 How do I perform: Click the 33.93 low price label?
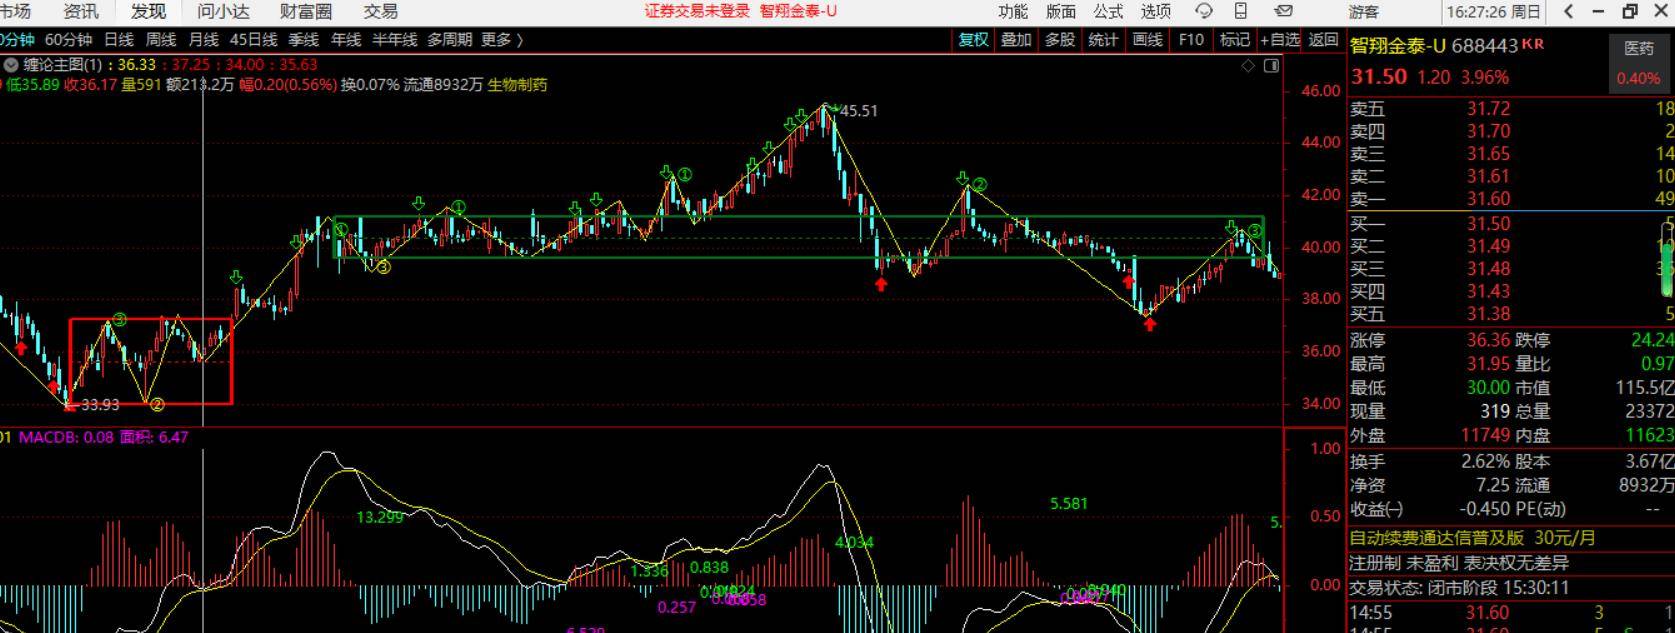click(100, 405)
